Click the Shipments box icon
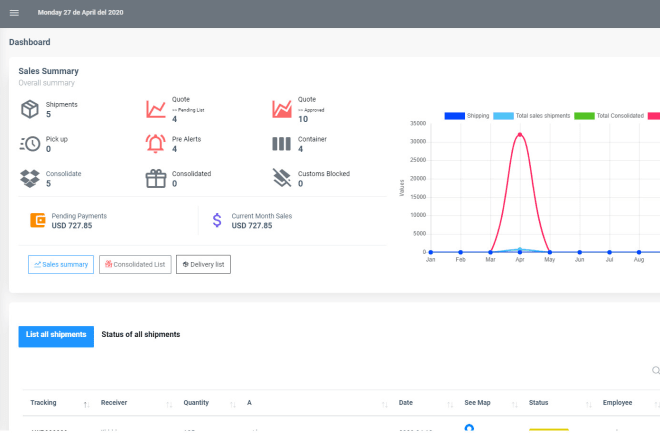660x440 pixels. pyautogui.click(x=29, y=109)
